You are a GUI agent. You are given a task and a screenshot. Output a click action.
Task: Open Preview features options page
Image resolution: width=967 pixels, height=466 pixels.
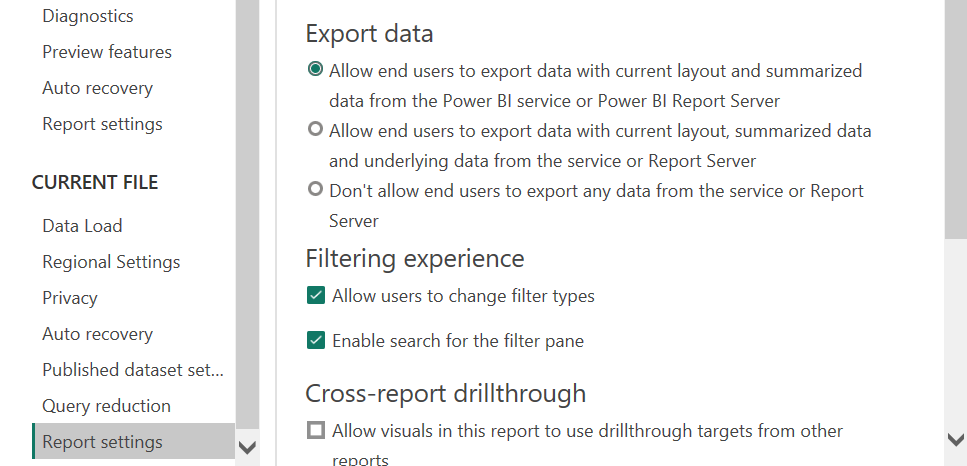(x=107, y=52)
